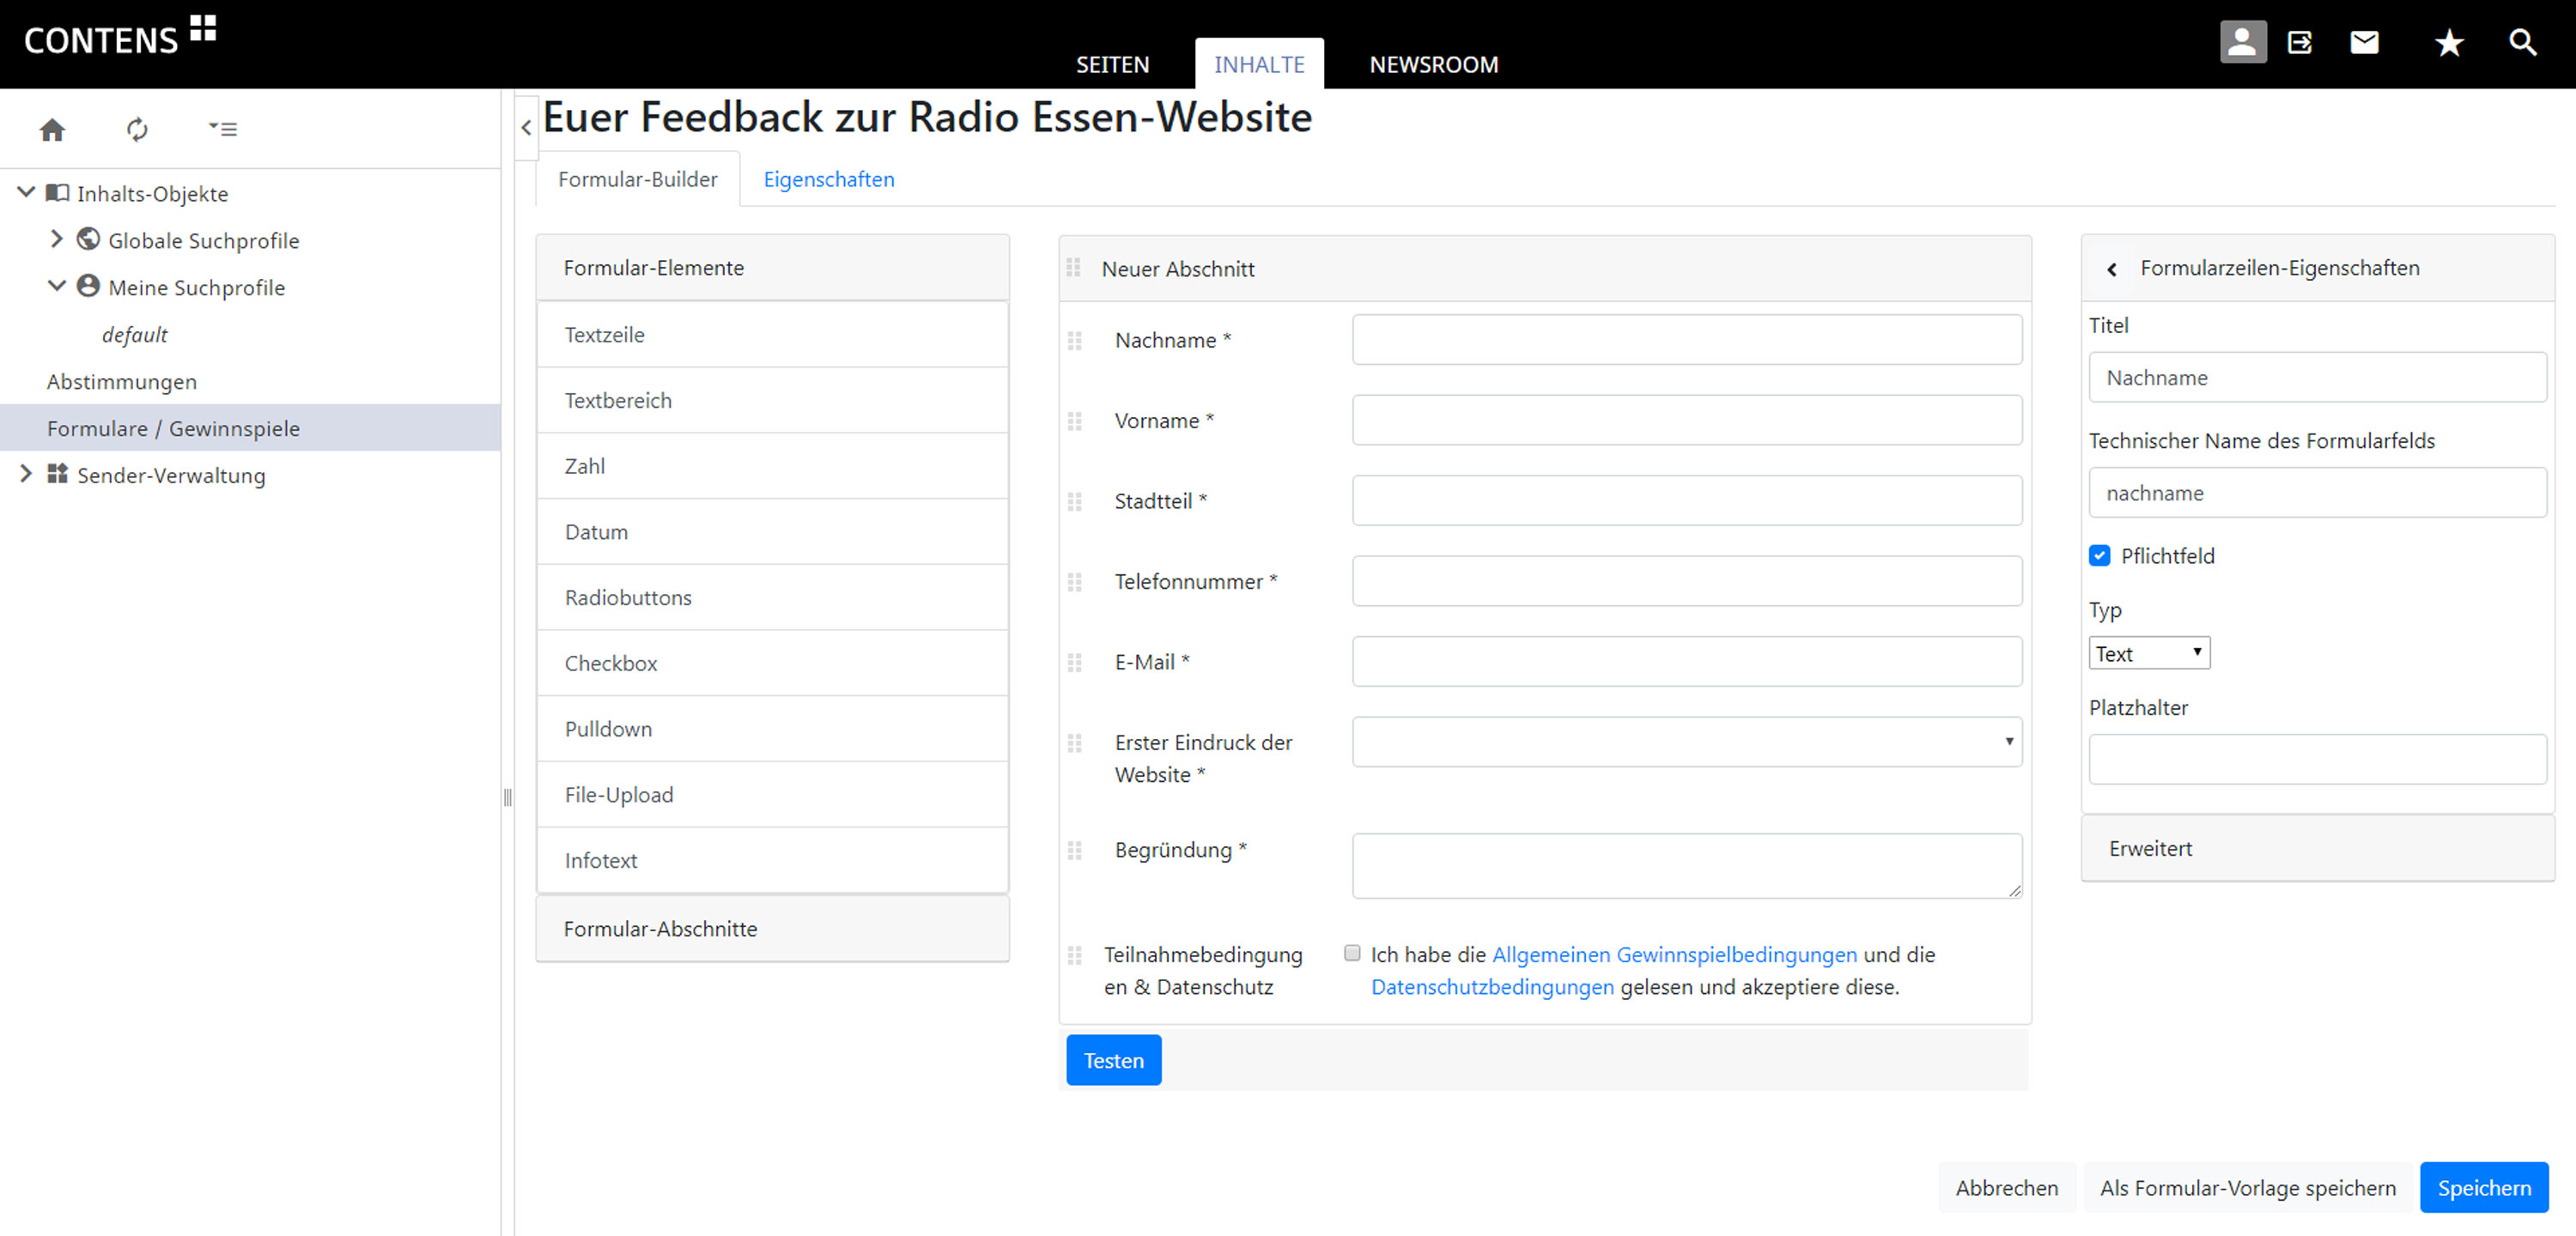Click the Testen button
Image resolution: width=2576 pixels, height=1236 pixels.
pos(1113,1060)
